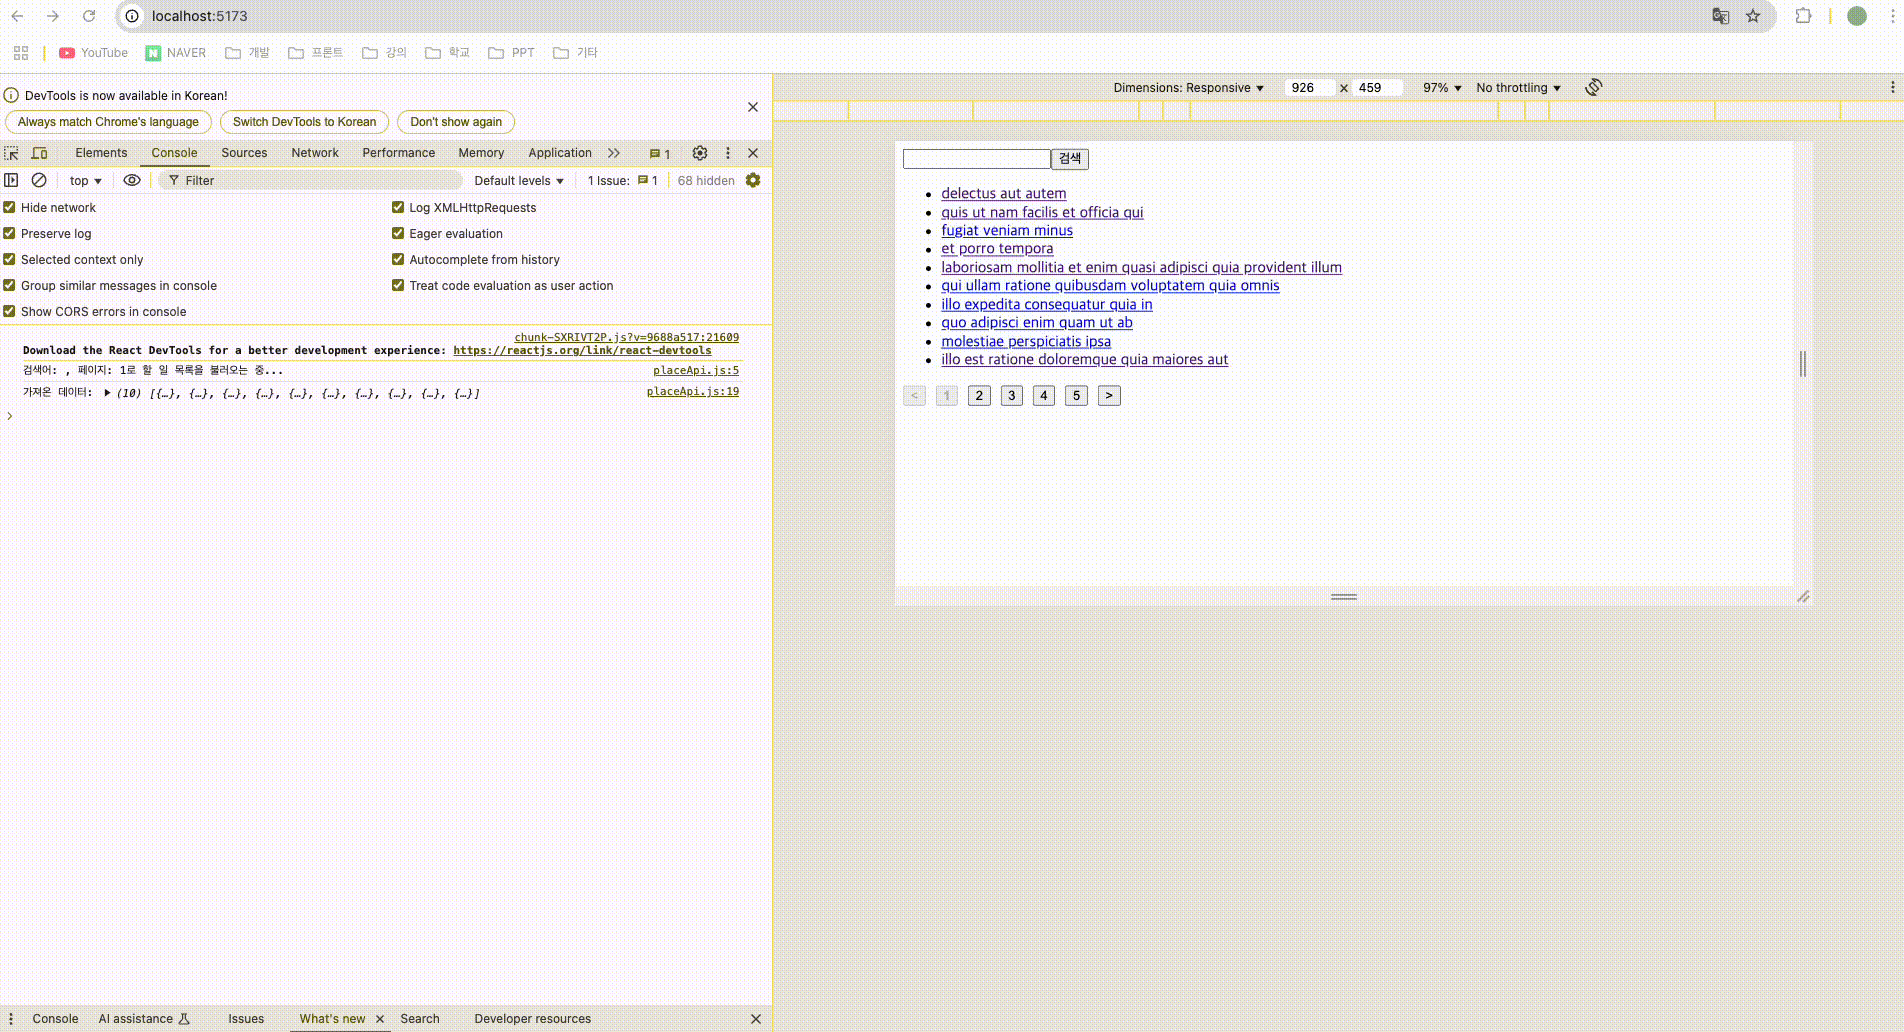Create a live expression with eye icon
The width and height of the screenshot is (1904, 1032).
coord(132,180)
